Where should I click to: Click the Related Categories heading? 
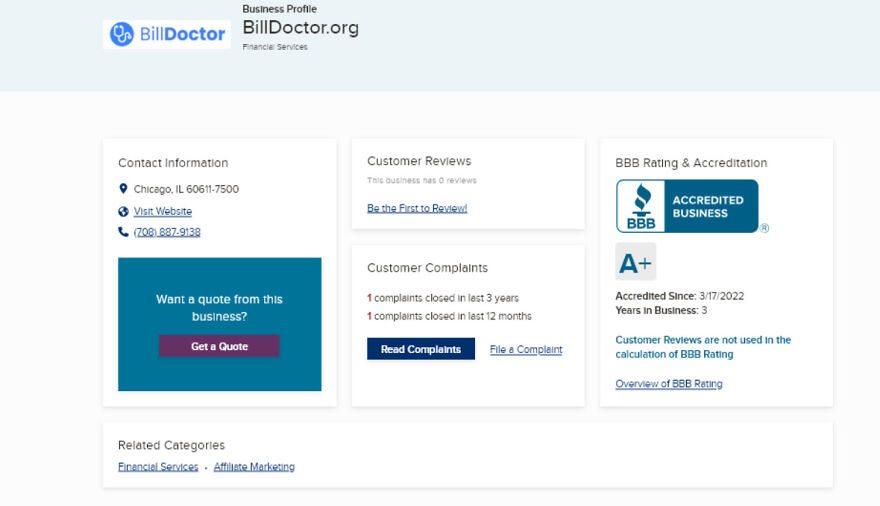coord(171,445)
